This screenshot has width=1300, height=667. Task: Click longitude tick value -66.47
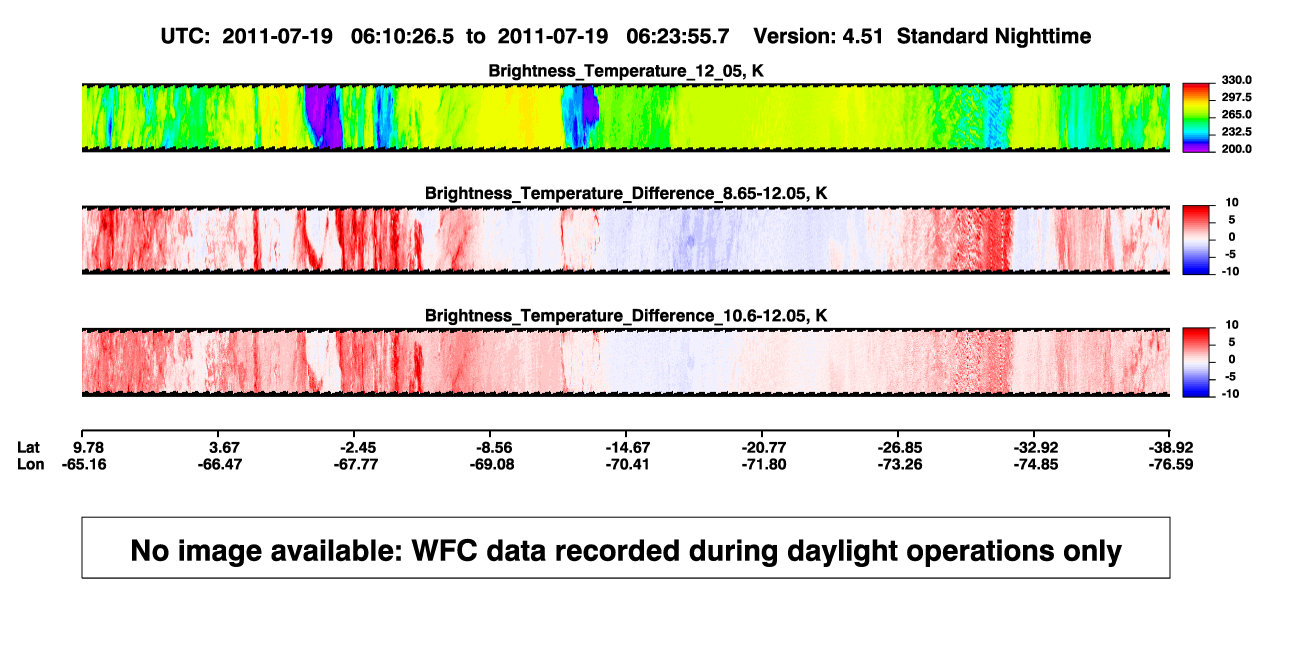pyautogui.click(x=221, y=464)
